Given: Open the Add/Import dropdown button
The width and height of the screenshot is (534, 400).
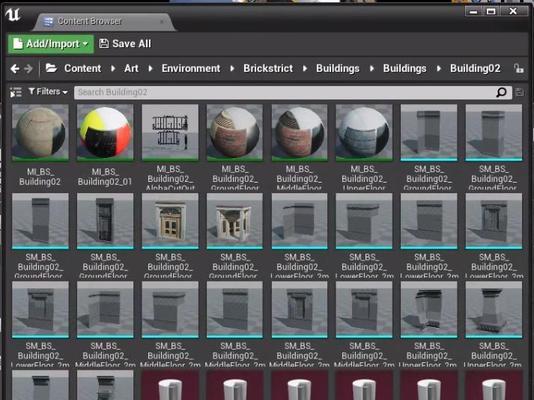Looking at the screenshot, I should (51, 44).
